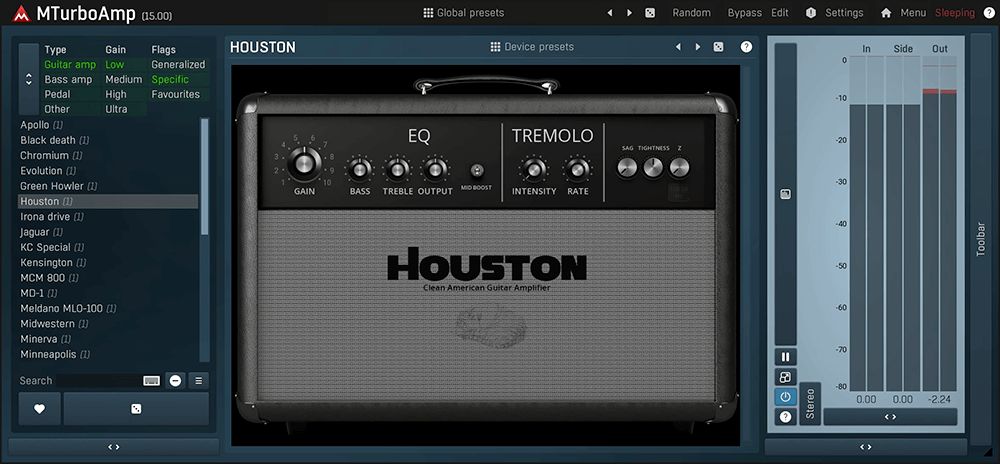Clear search with the minus icon

[x=175, y=381]
